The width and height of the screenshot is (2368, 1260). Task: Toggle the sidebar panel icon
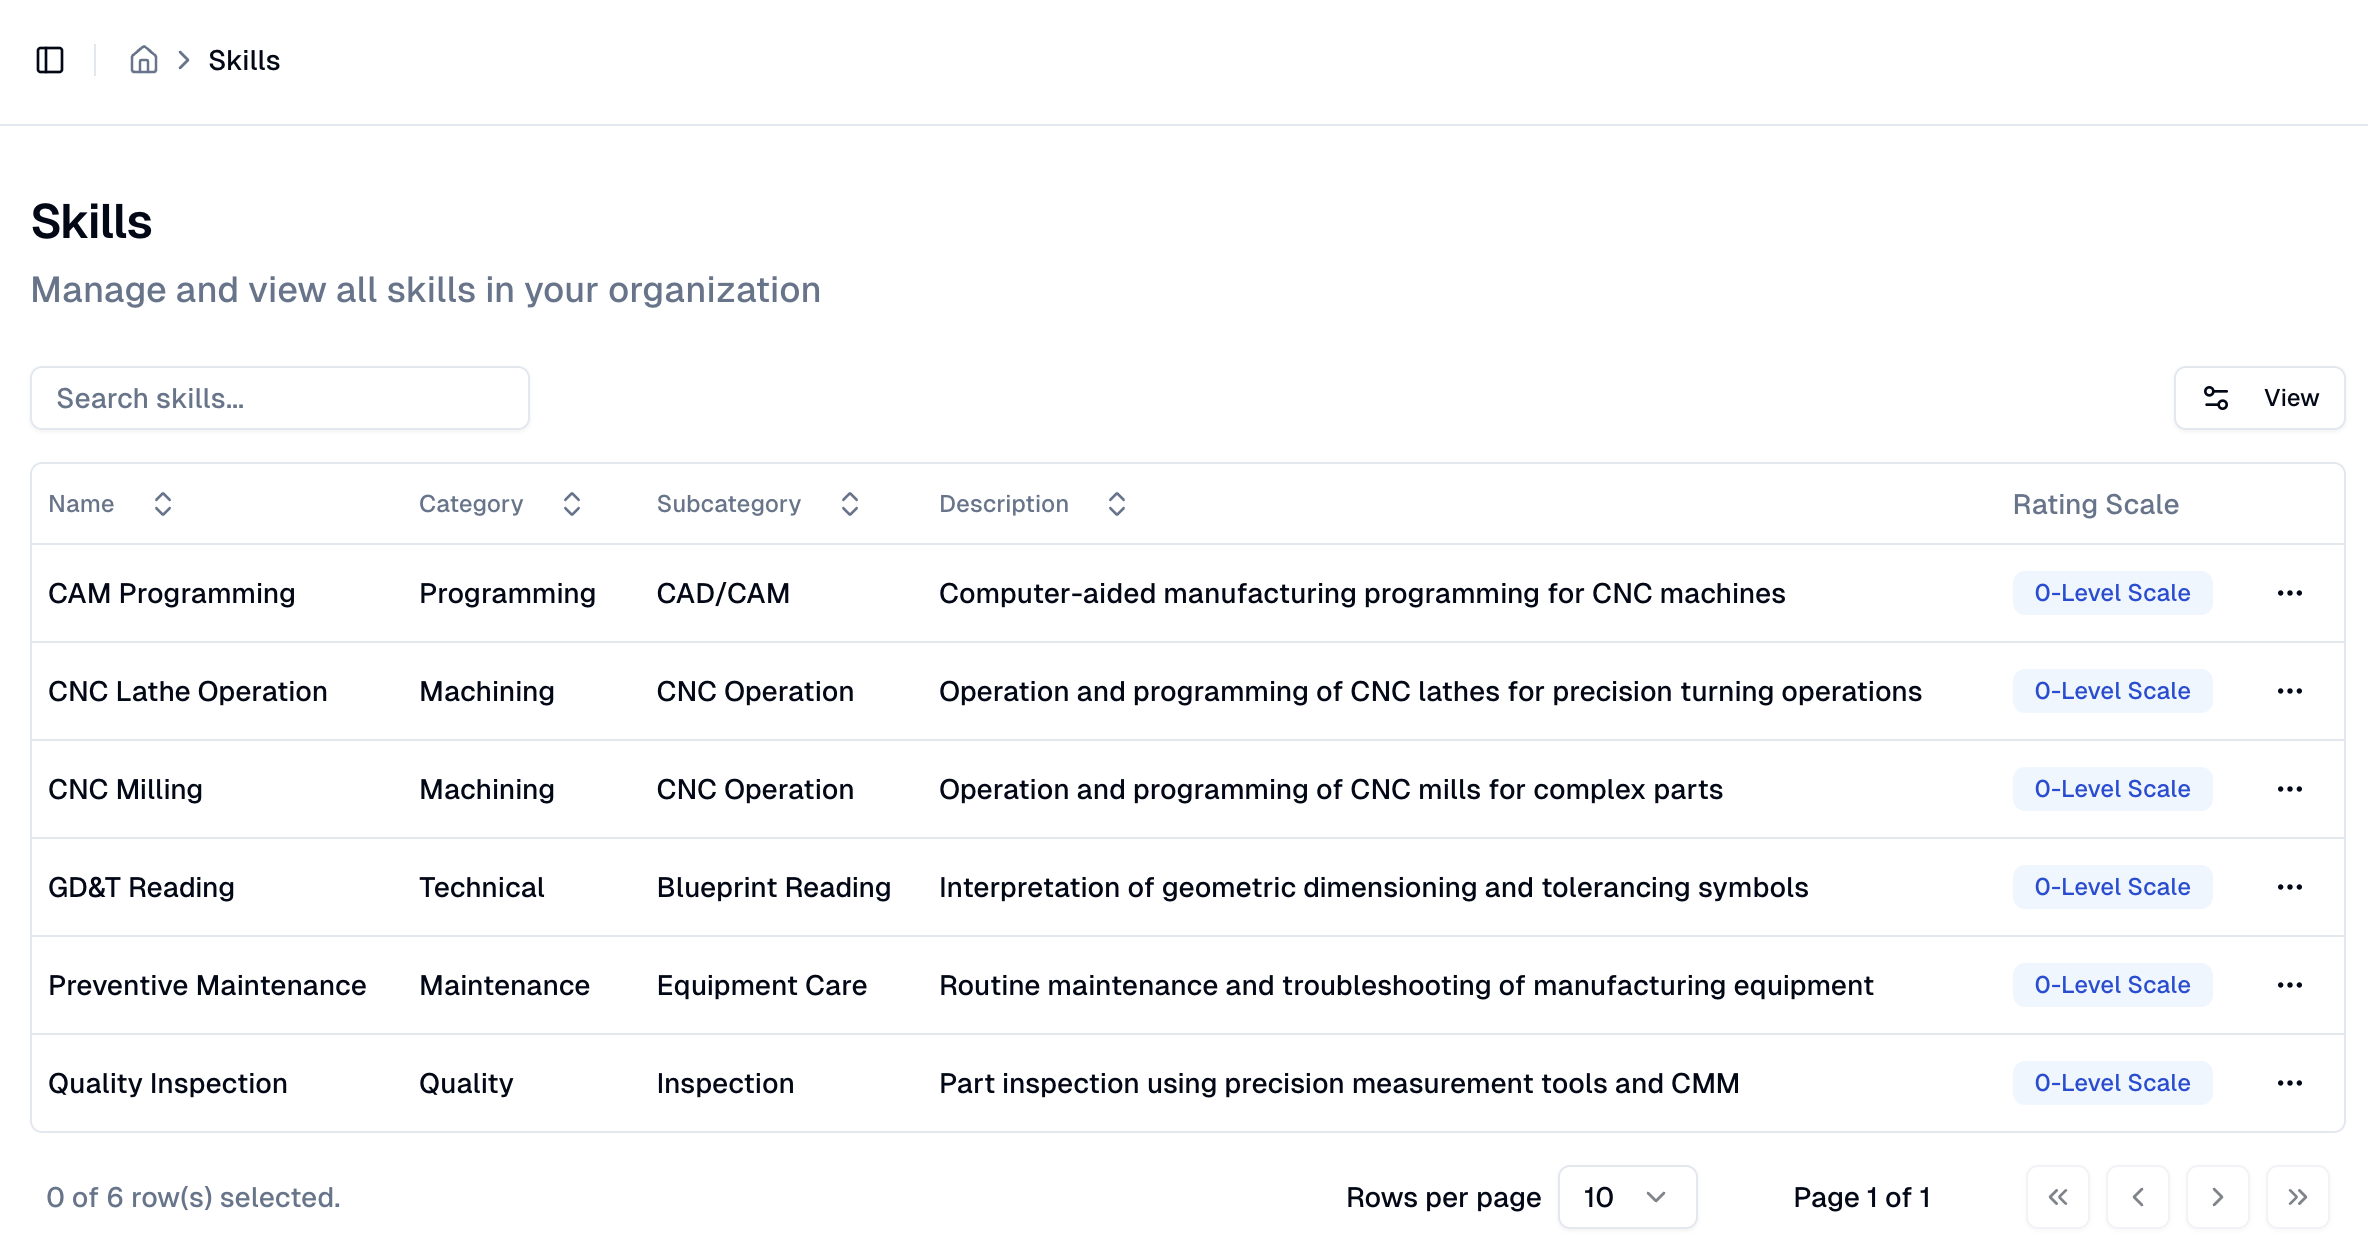click(x=50, y=60)
